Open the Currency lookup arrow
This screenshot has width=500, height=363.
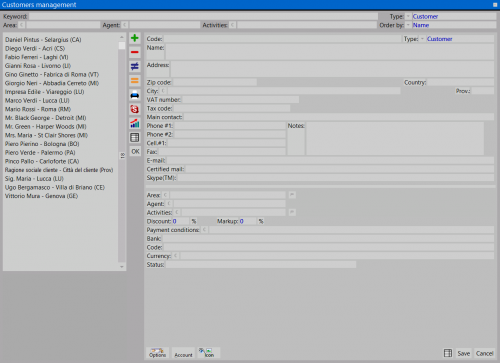pos(175,256)
